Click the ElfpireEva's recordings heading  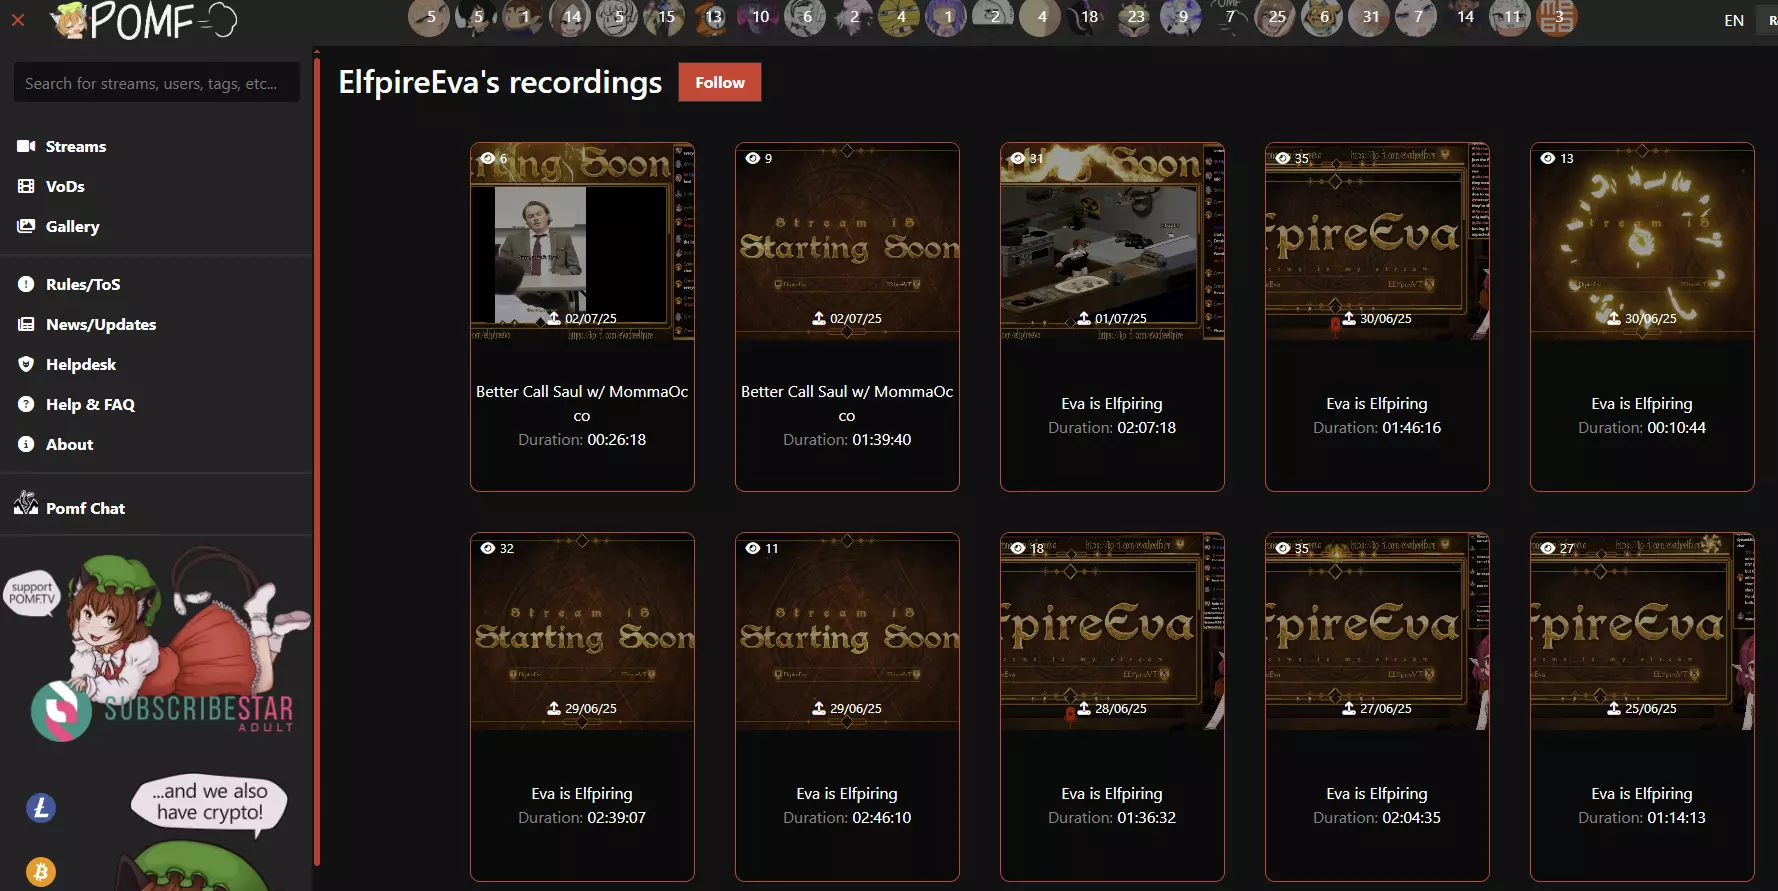tap(500, 82)
